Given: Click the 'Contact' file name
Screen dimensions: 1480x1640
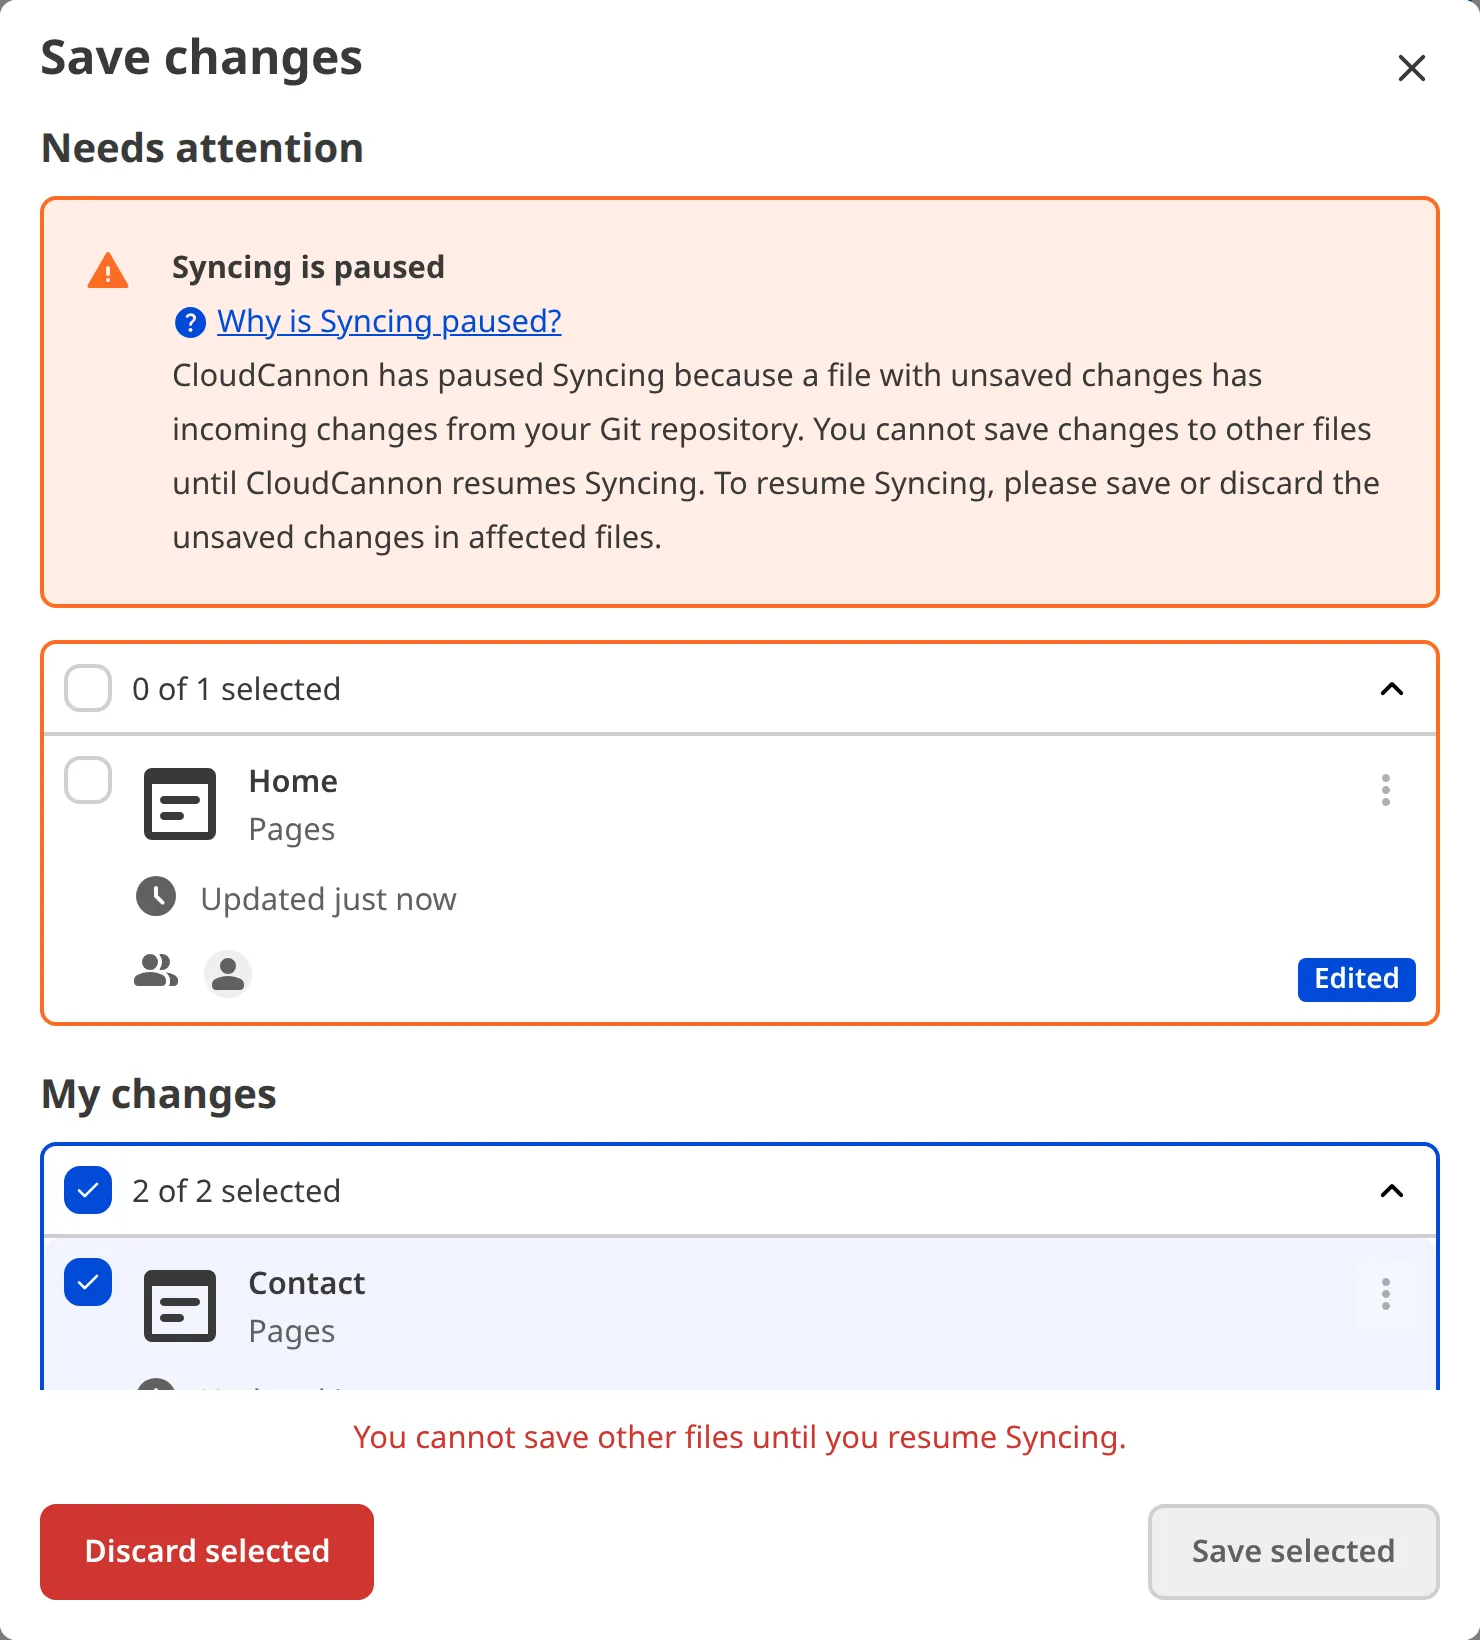Looking at the screenshot, I should click(307, 1283).
